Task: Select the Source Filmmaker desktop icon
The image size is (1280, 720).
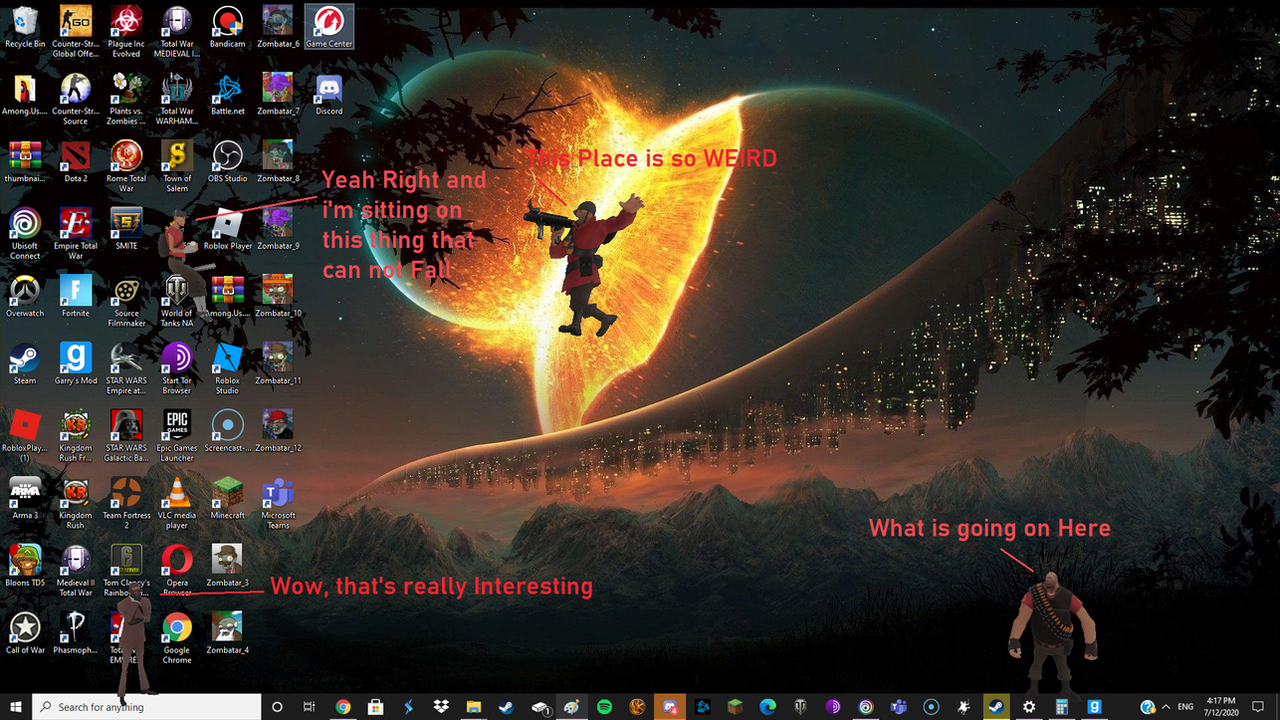Action: pyautogui.click(x=126, y=300)
